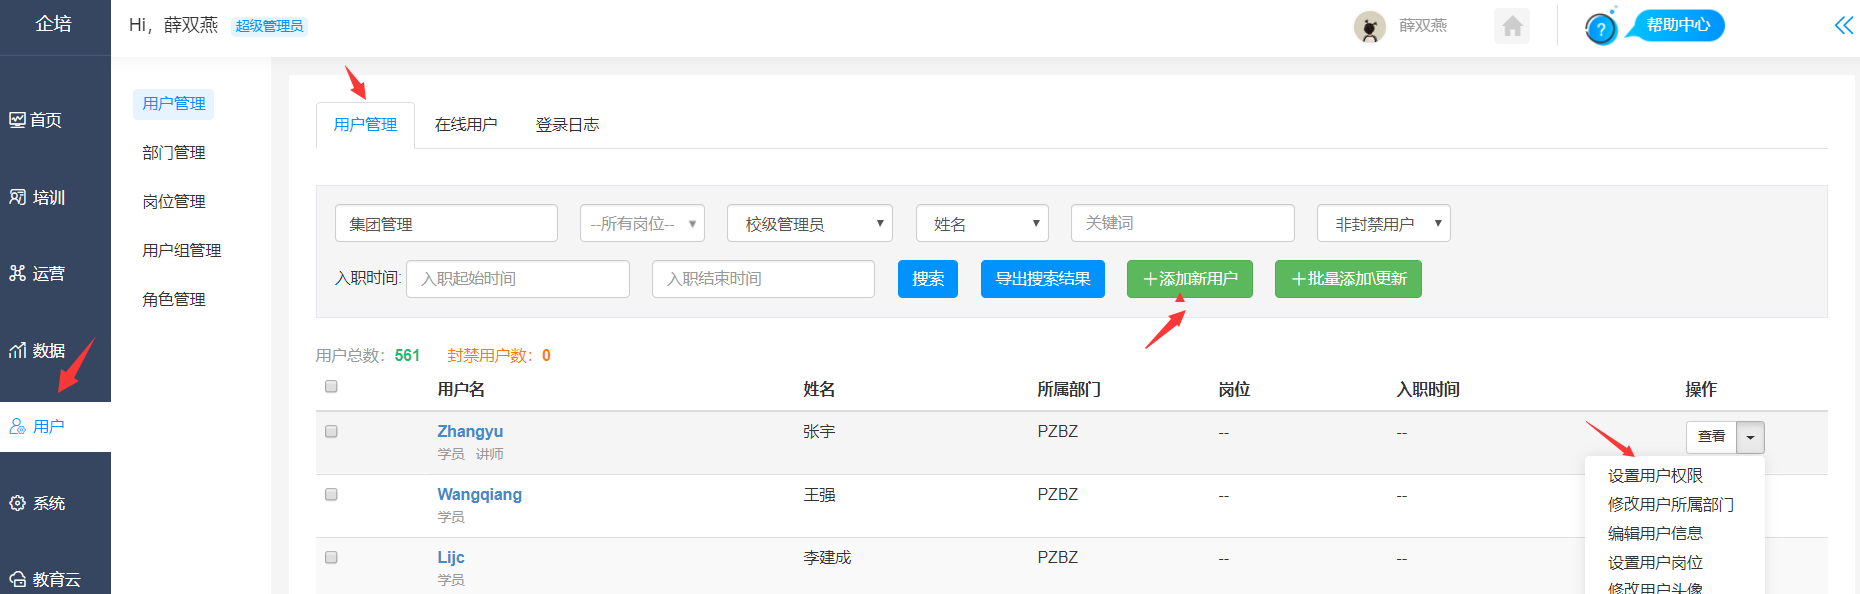Click the home icon in top bar

(x=1512, y=26)
